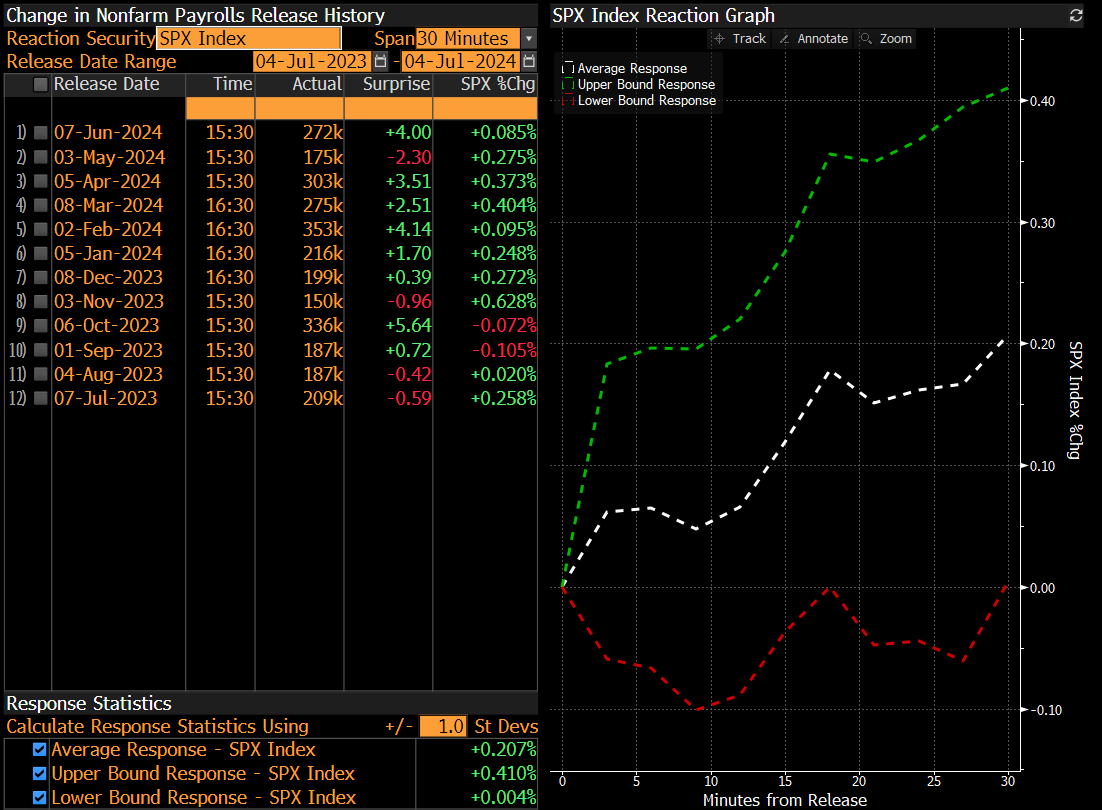Image resolution: width=1102 pixels, height=810 pixels.
Task: Click the +0.628% SPX change value
Action: click(x=503, y=301)
